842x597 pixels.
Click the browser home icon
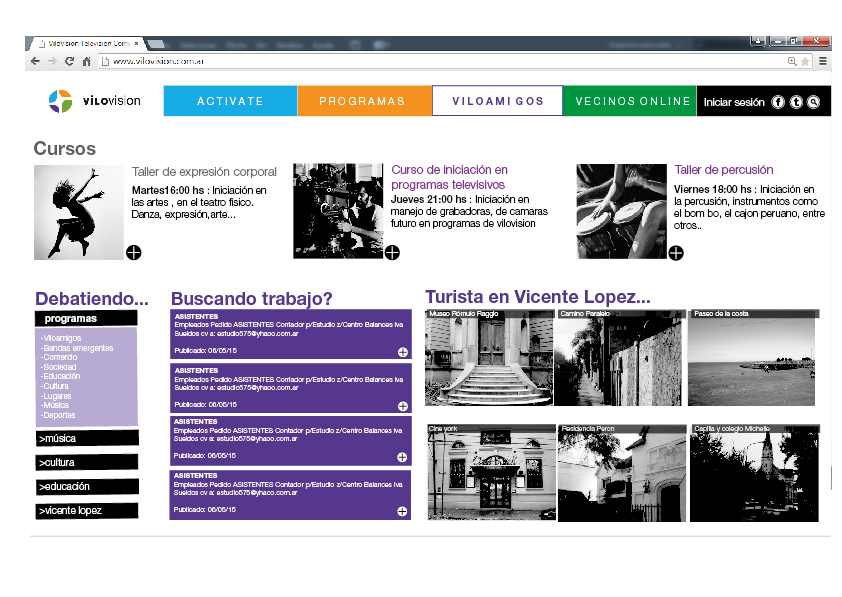coord(86,61)
